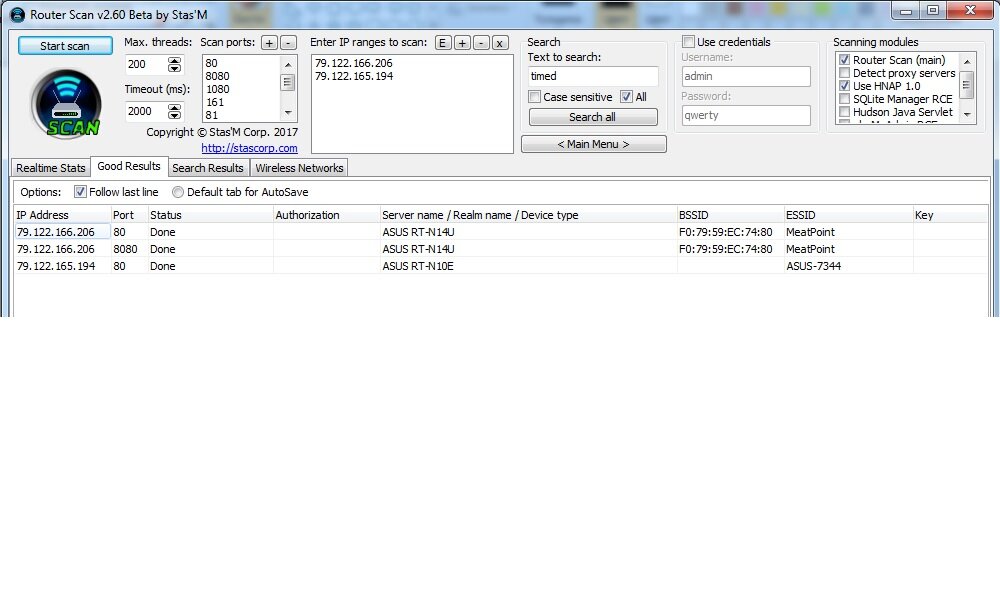Remove a port with Scan ports minus button

(x=287, y=43)
